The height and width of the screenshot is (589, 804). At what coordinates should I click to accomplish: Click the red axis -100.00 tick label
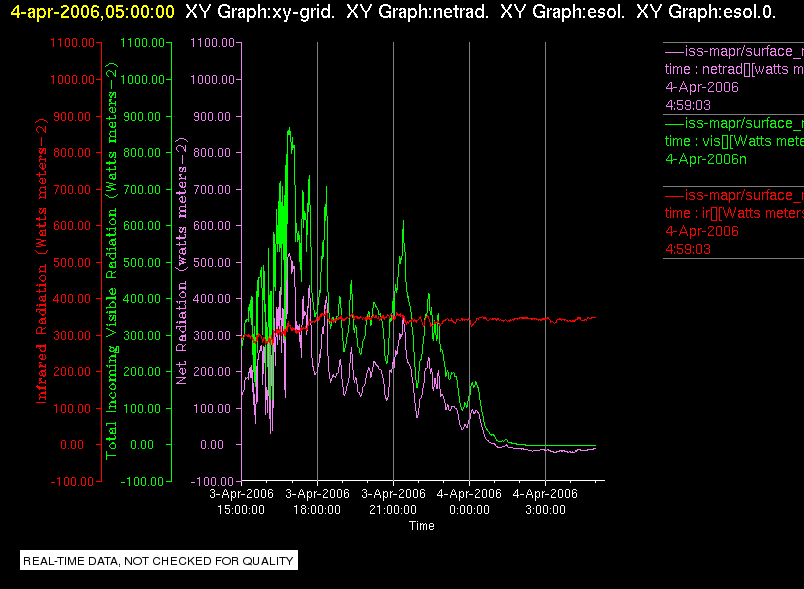tap(72, 482)
